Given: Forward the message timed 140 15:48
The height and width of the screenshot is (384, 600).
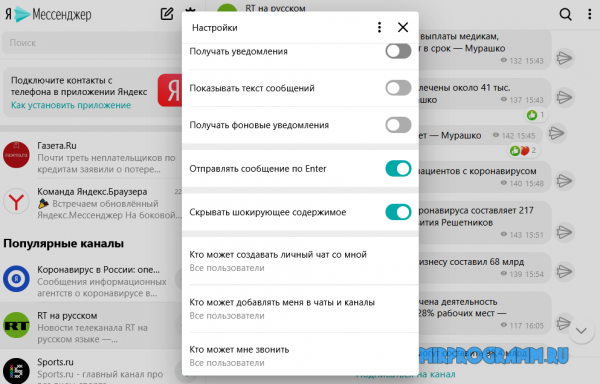Looking at the screenshot, I should [564, 181].
